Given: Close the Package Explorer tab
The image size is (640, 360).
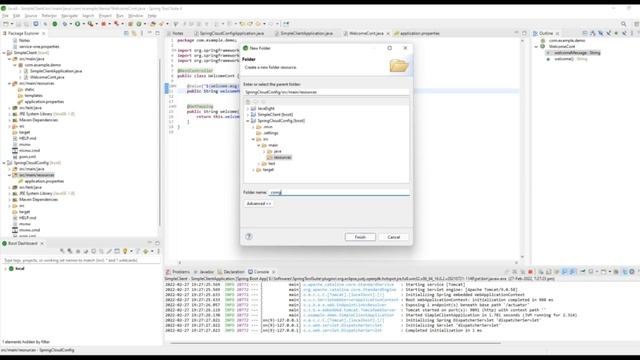Looking at the screenshot, I should coord(44,33).
